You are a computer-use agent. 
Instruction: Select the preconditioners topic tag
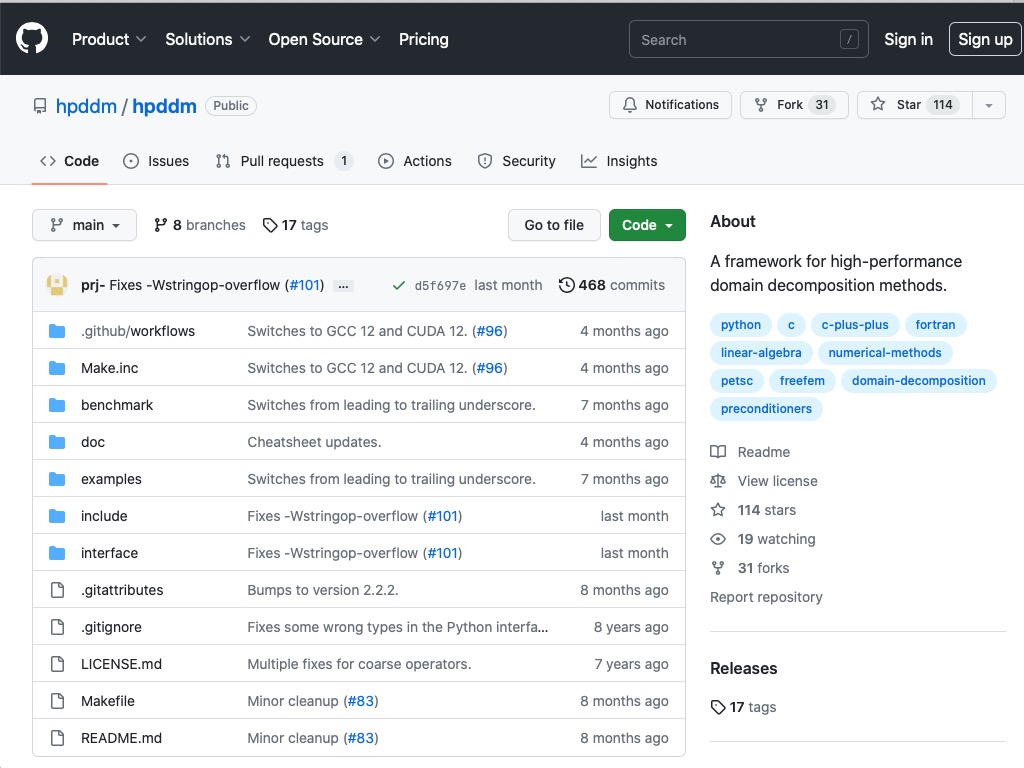pos(766,409)
